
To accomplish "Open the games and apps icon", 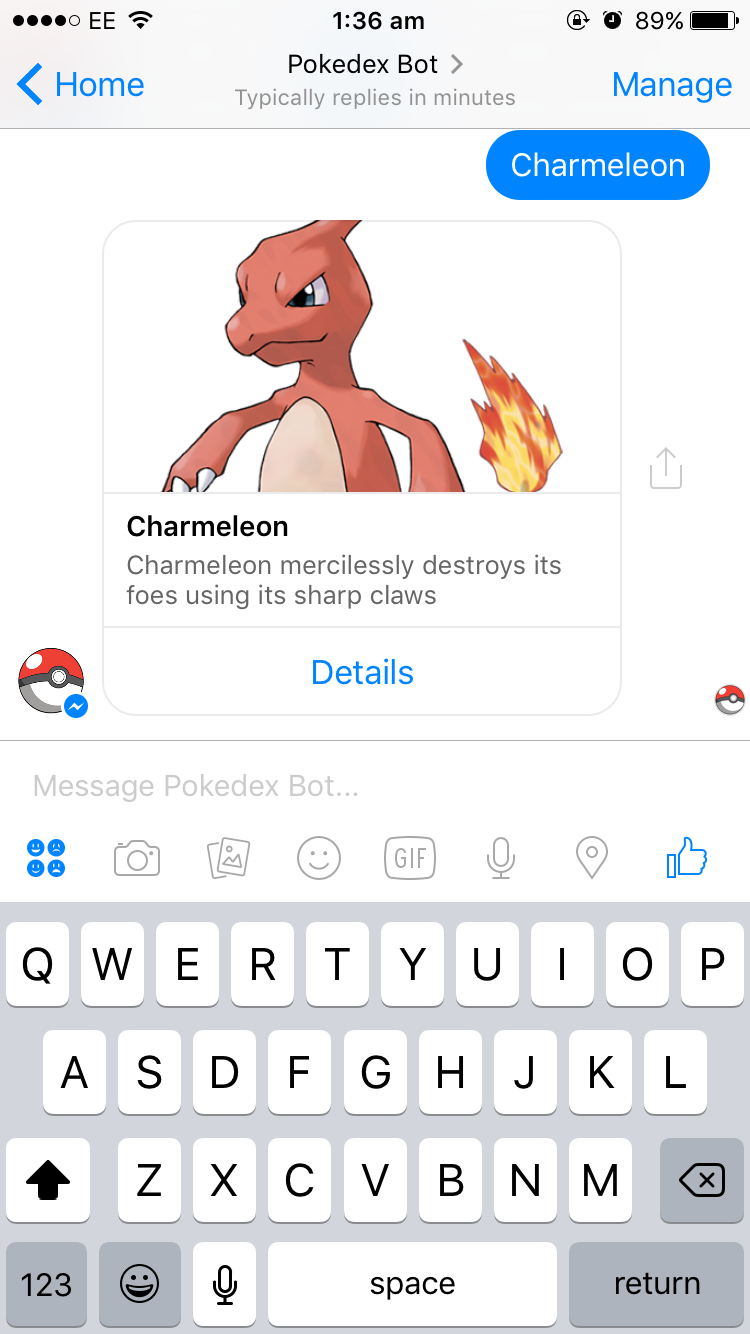I will click(46, 858).
